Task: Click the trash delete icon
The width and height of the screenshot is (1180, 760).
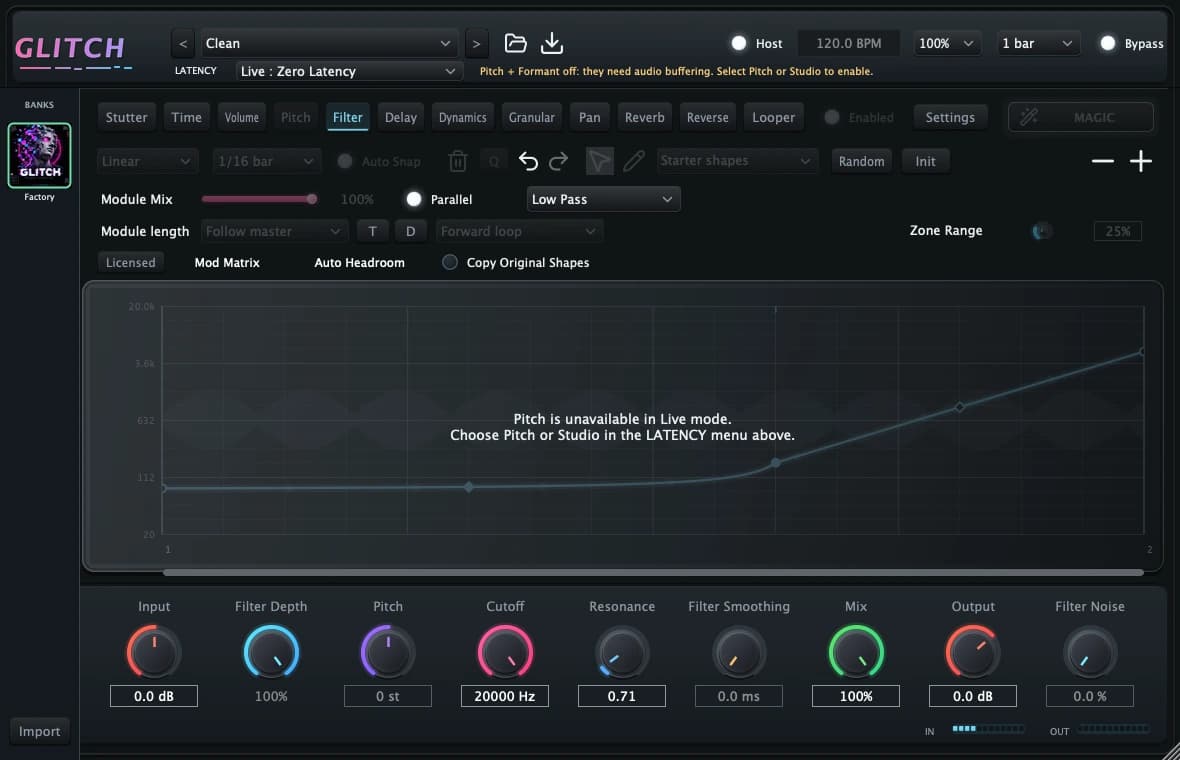Action: click(458, 161)
